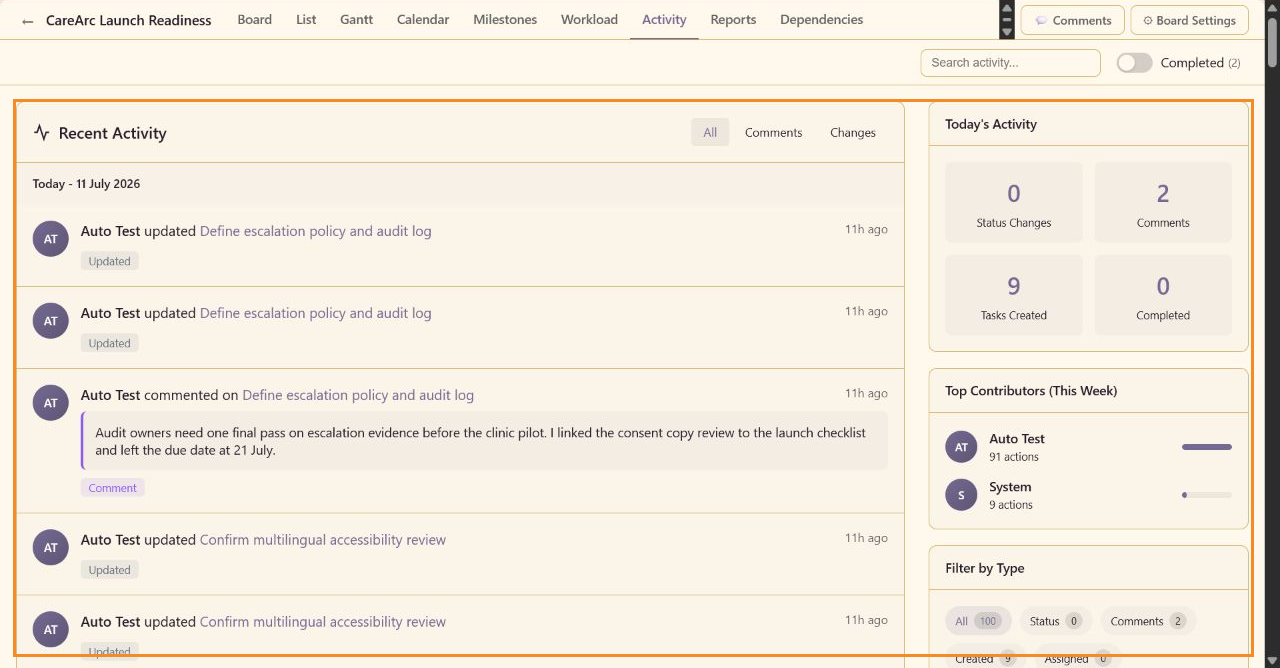Click the 'Top Contributors (This Week)' heading
Image resolution: width=1280 pixels, height=668 pixels.
1031,391
